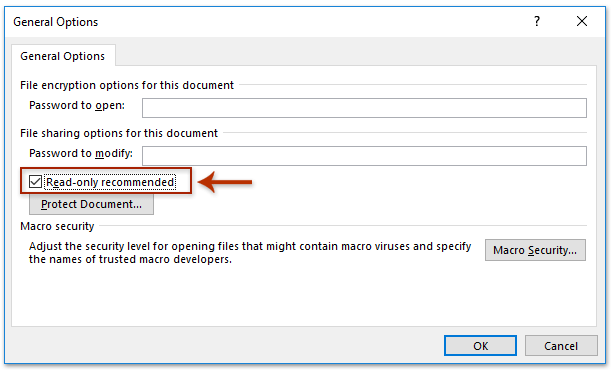Viewport: 613px width, 371px height.
Task: Click 'File sharing options for this document' heading
Action: 119,133
